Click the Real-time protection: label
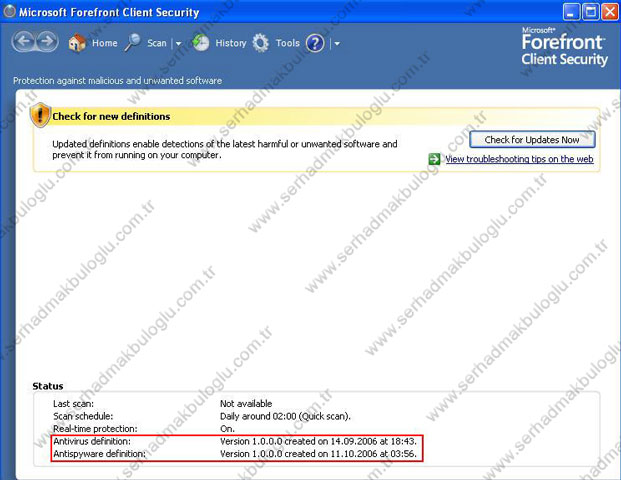The width and height of the screenshot is (621, 480). click(95, 429)
